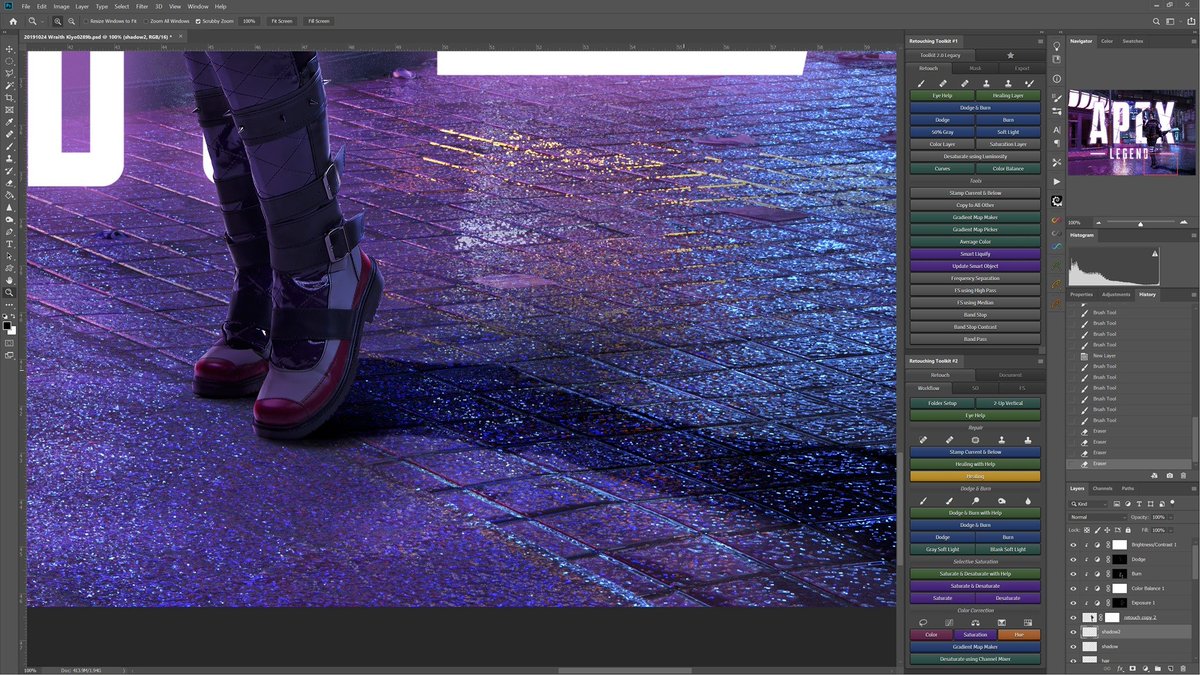Click the foreground color swatch
Viewport: 1200px width, 675px height.
tap(7, 324)
